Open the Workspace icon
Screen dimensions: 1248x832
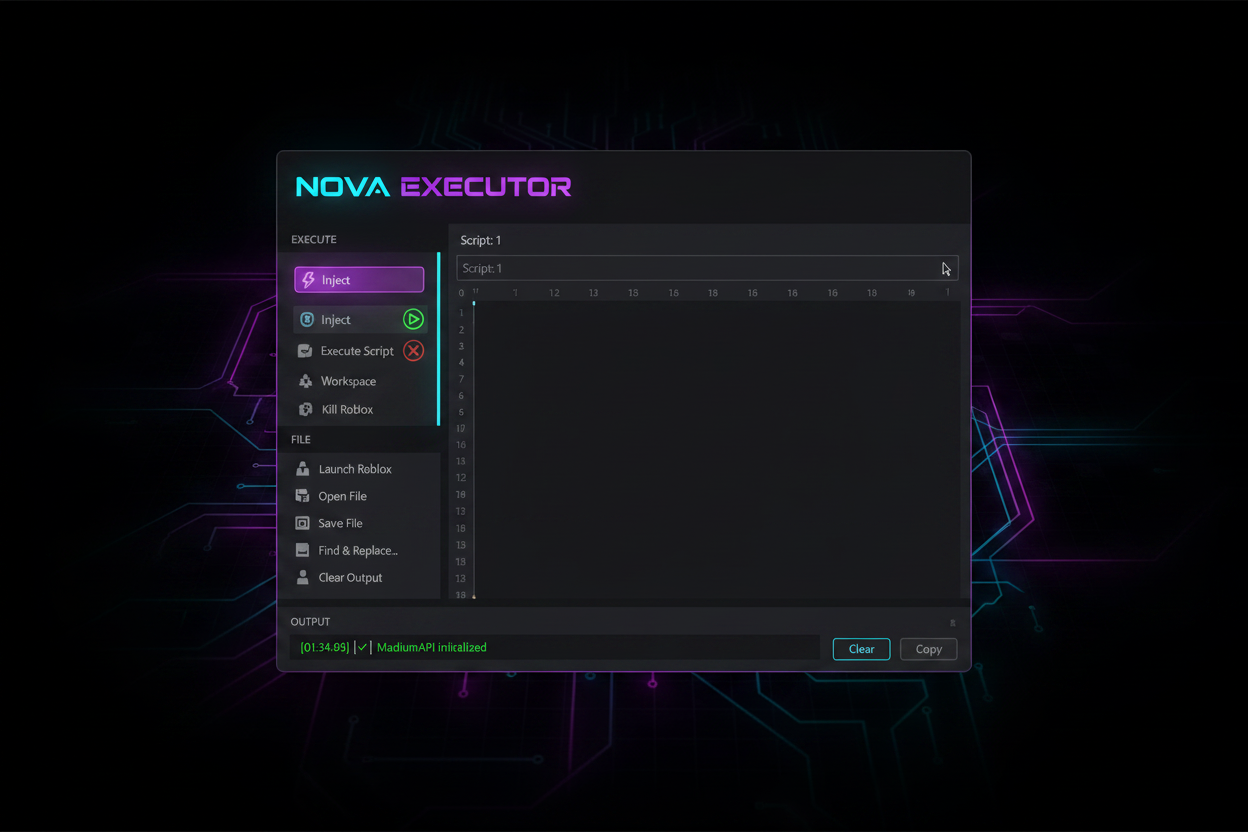(305, 381)
